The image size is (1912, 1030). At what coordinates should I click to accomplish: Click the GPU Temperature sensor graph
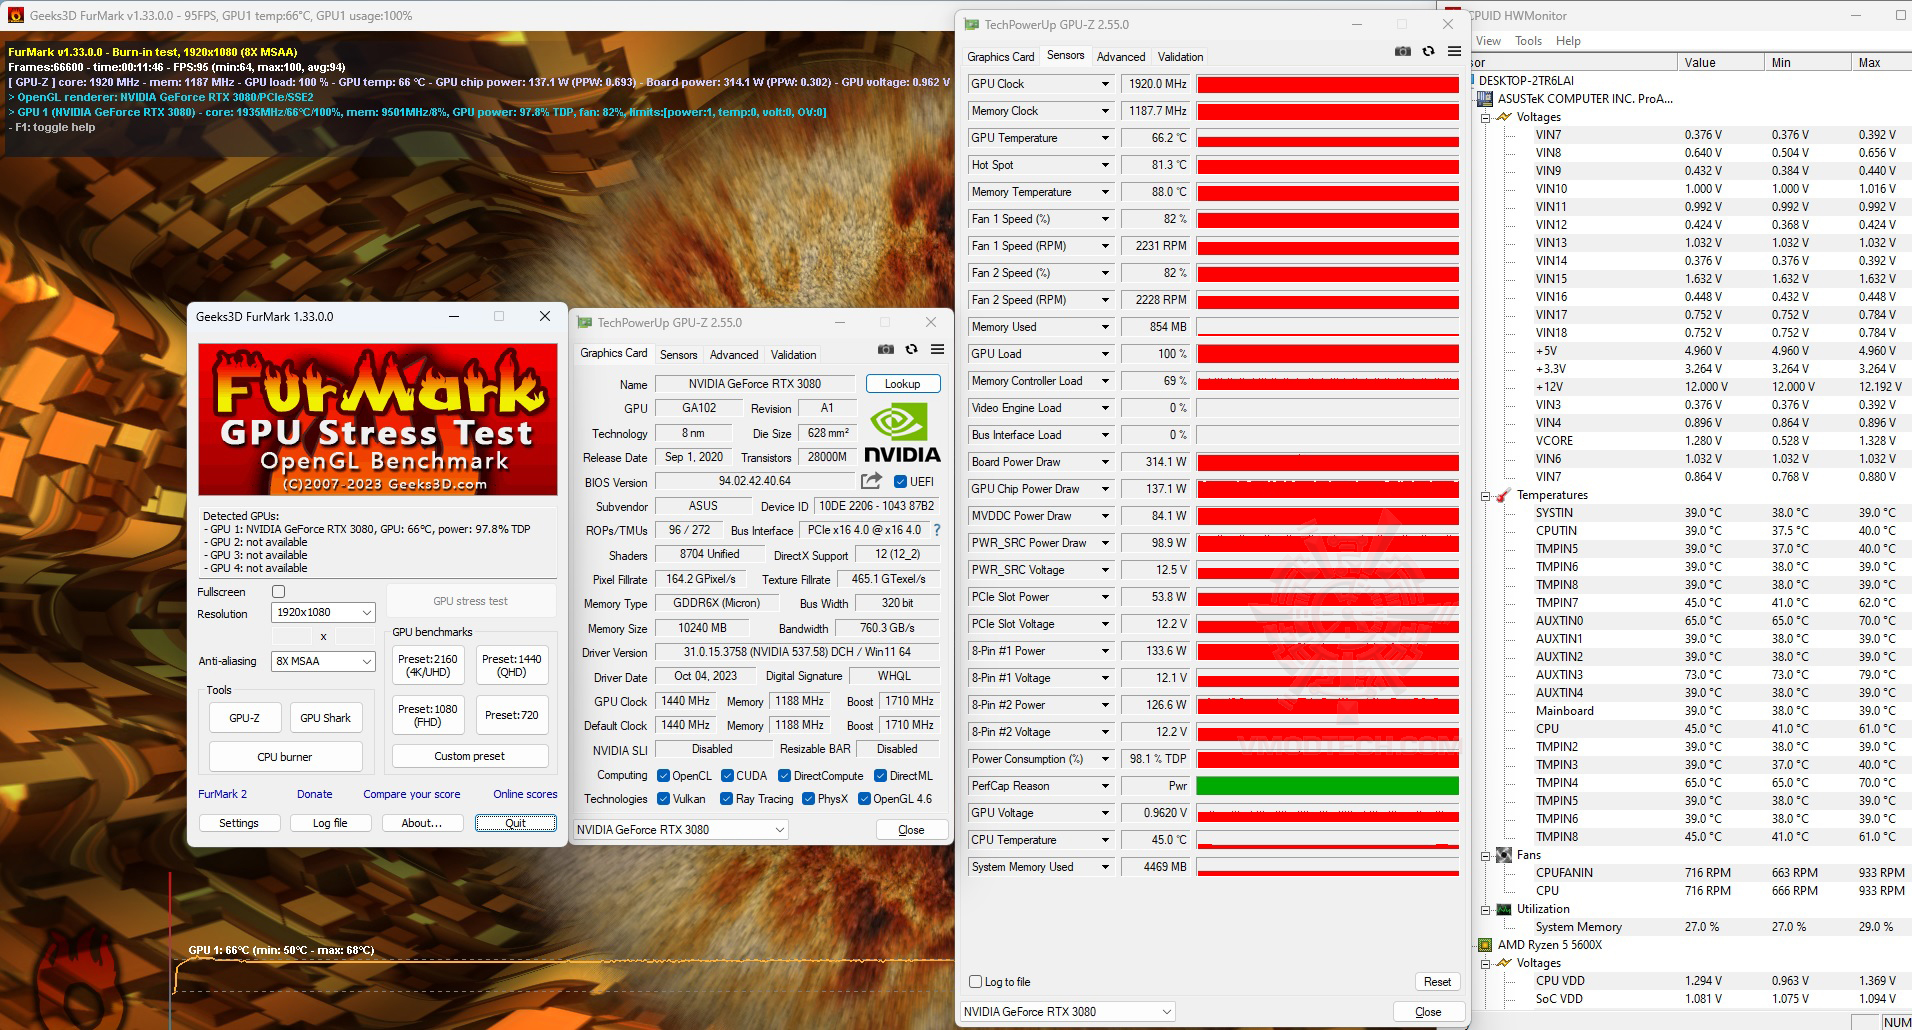(1327, 138)
